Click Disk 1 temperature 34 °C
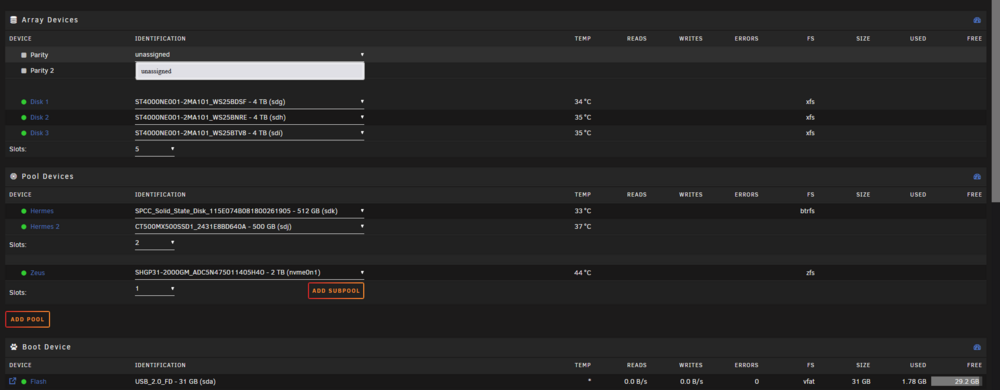 coord(583,102)
